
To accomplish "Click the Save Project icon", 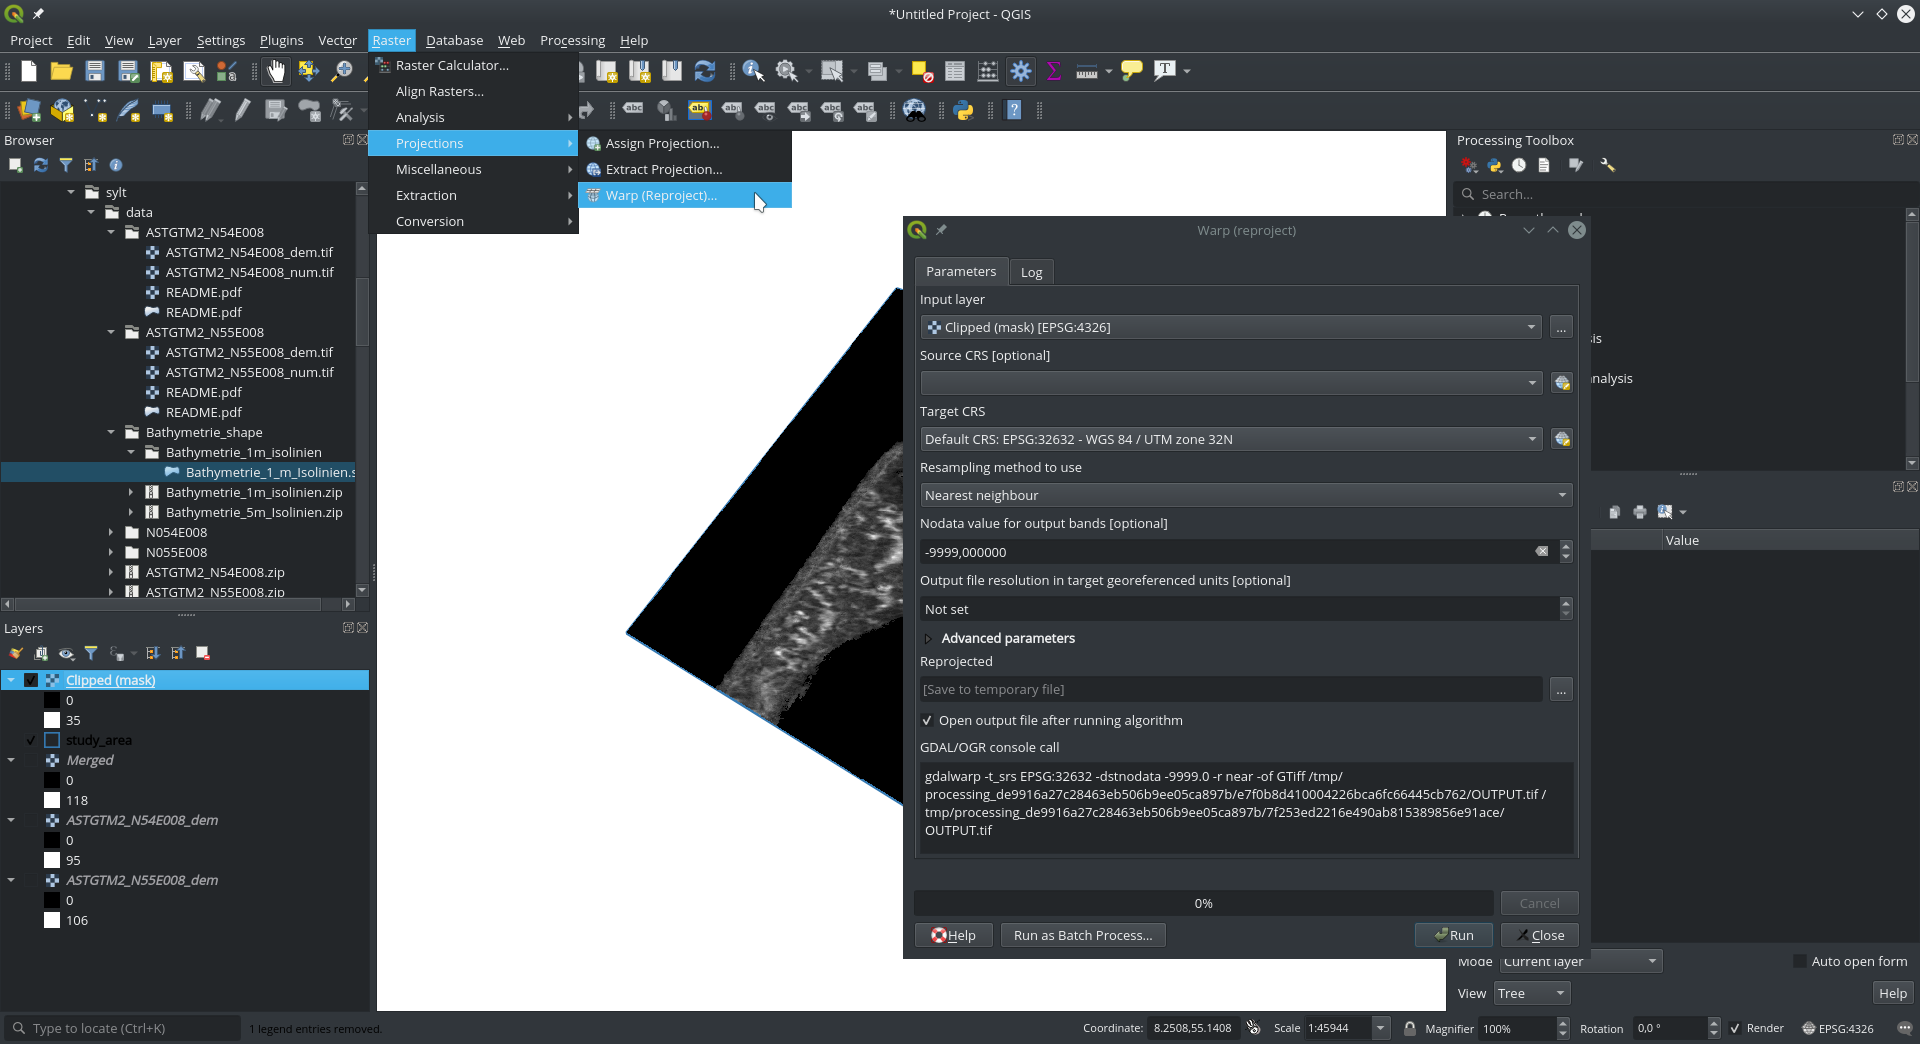I will coord(95,71).
